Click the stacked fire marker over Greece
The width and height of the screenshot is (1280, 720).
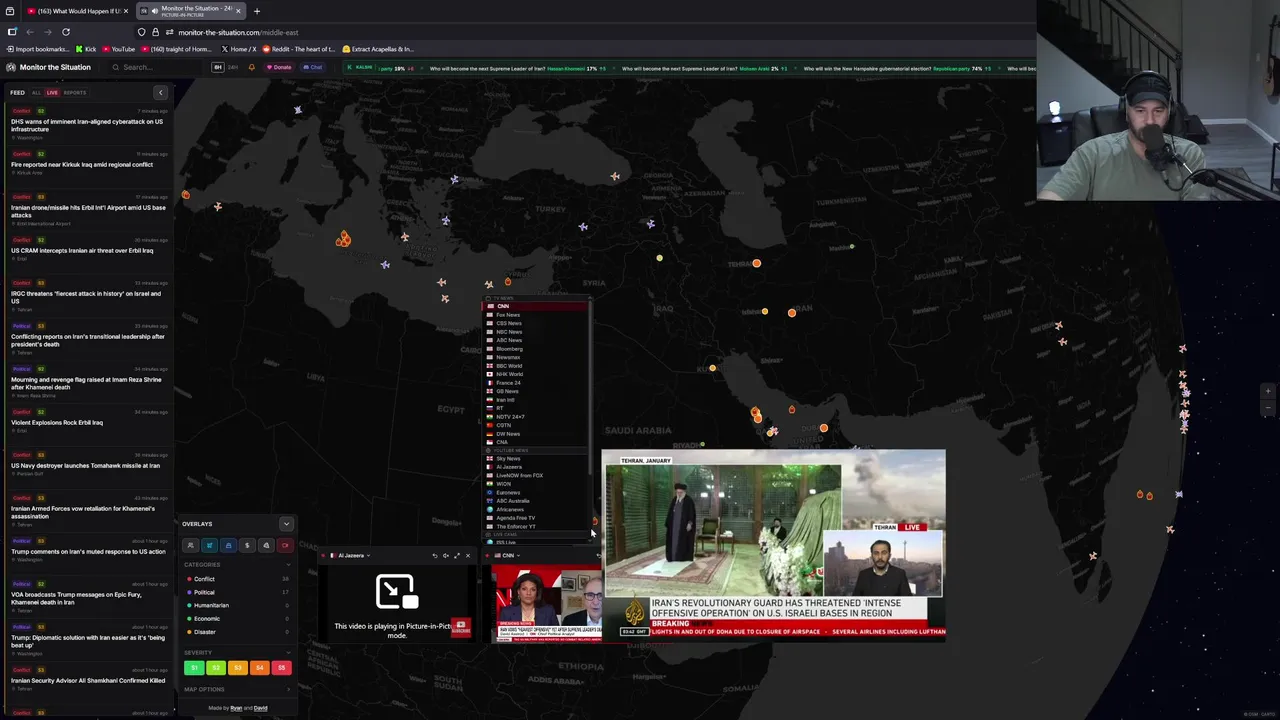pyautogui.click(x=343, y=239)
